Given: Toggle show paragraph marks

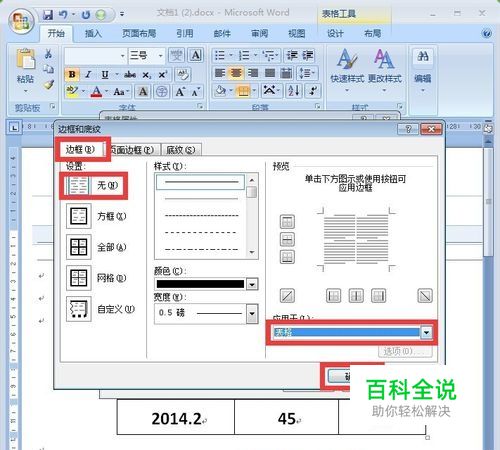Looking at the screenshot, I should [313, 91].
